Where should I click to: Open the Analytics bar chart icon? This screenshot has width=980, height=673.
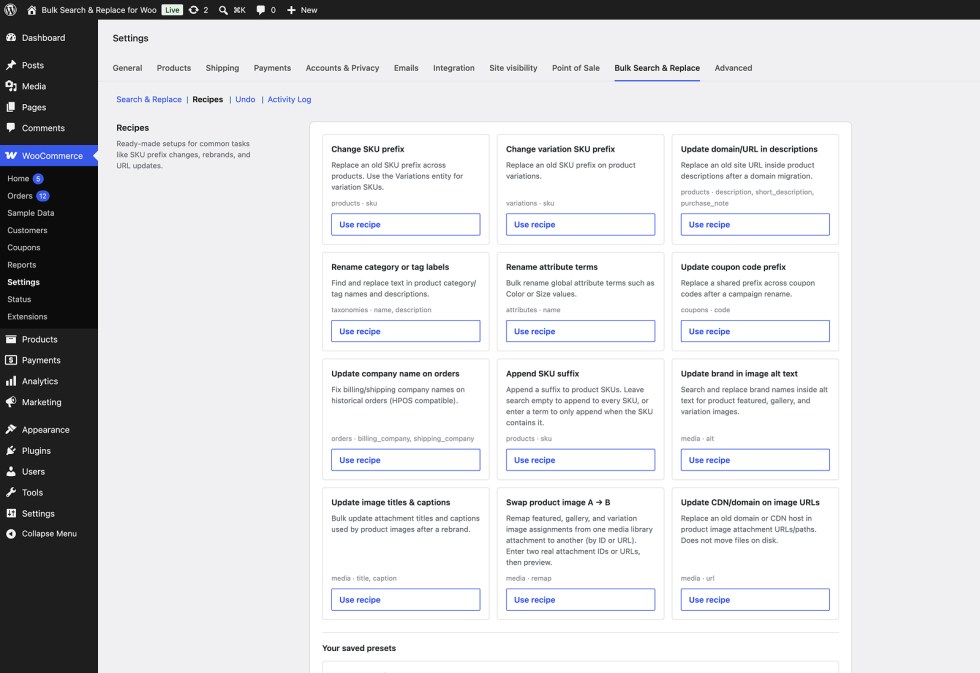(11, 381)
